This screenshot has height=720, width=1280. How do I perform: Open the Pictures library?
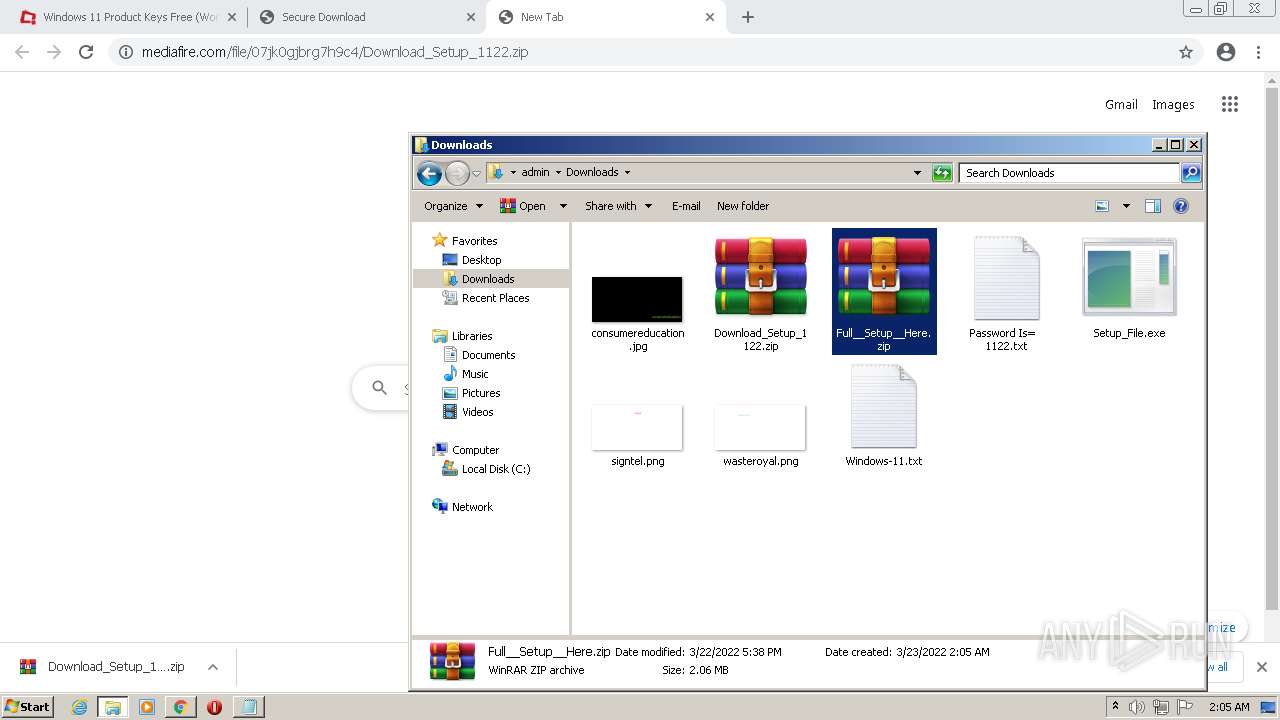[480, 393]
